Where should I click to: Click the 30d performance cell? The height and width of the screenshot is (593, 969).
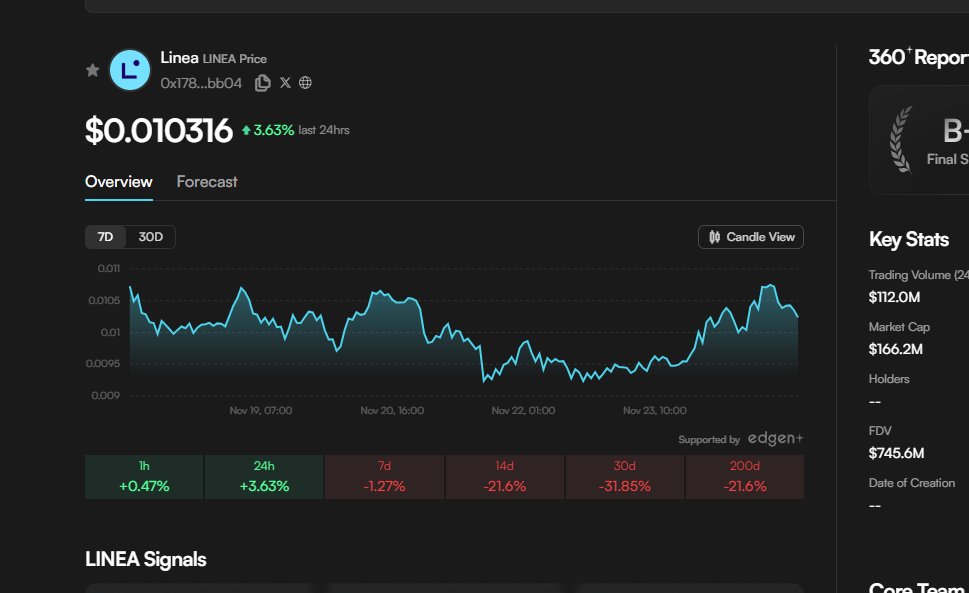pyautogui.click(x=624, y=477)
